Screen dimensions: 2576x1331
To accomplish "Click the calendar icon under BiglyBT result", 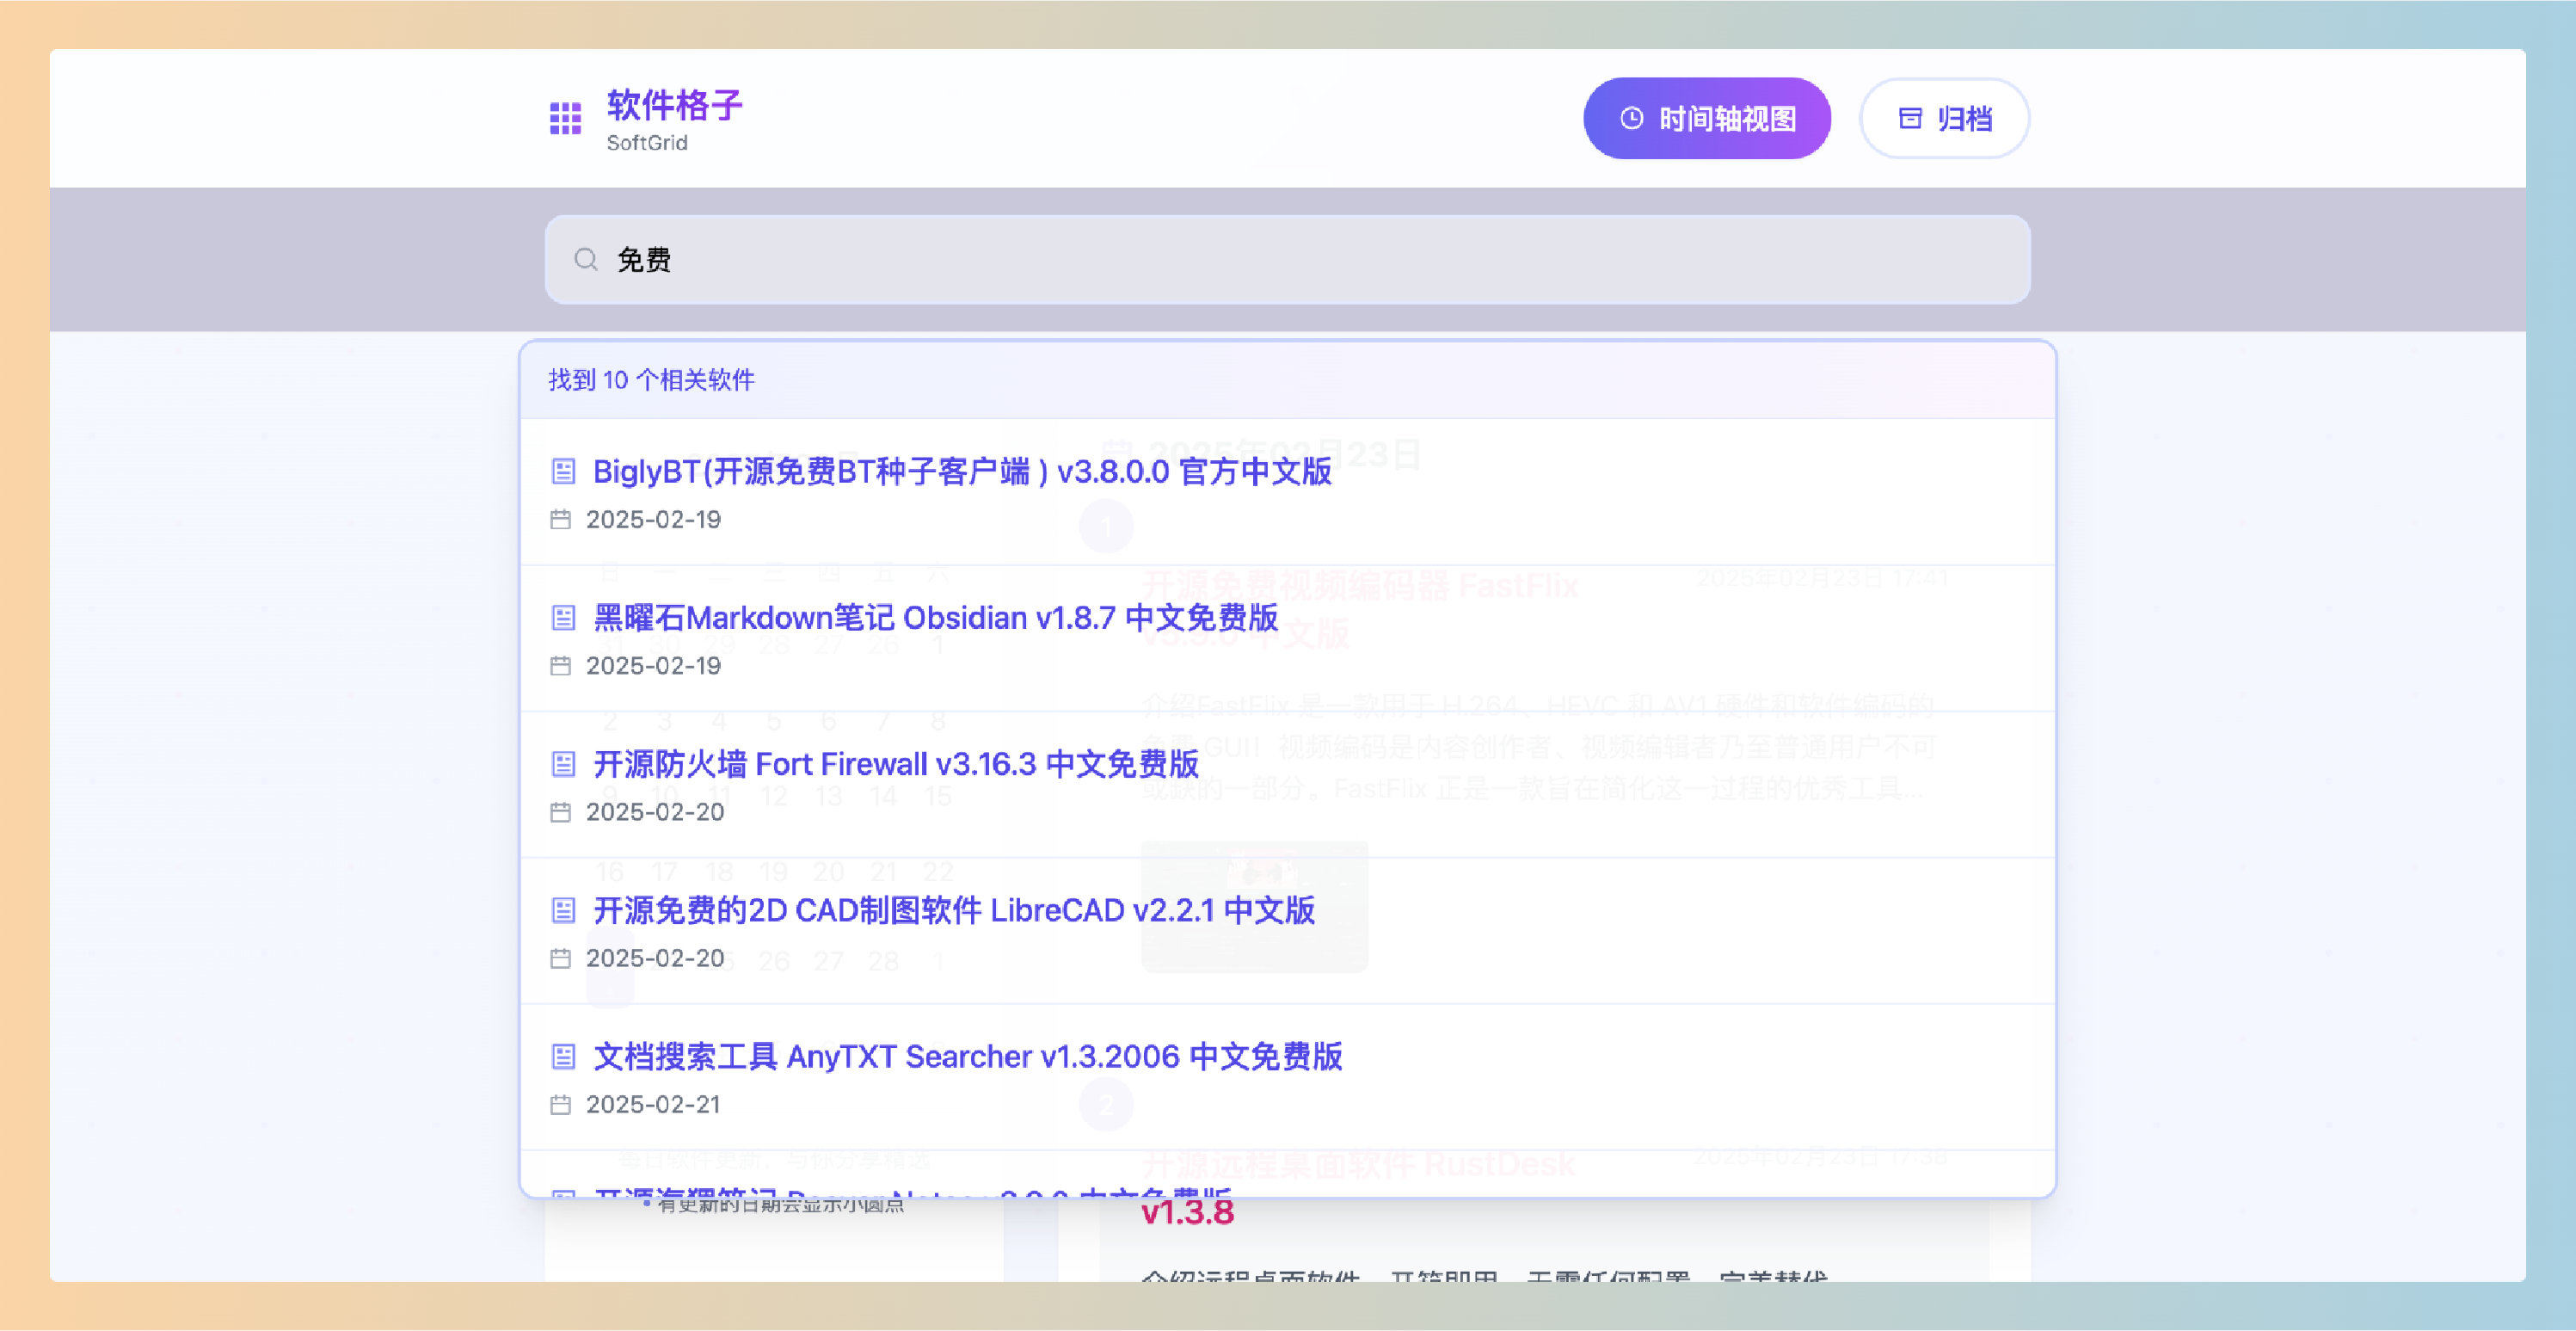I will 561,519.
